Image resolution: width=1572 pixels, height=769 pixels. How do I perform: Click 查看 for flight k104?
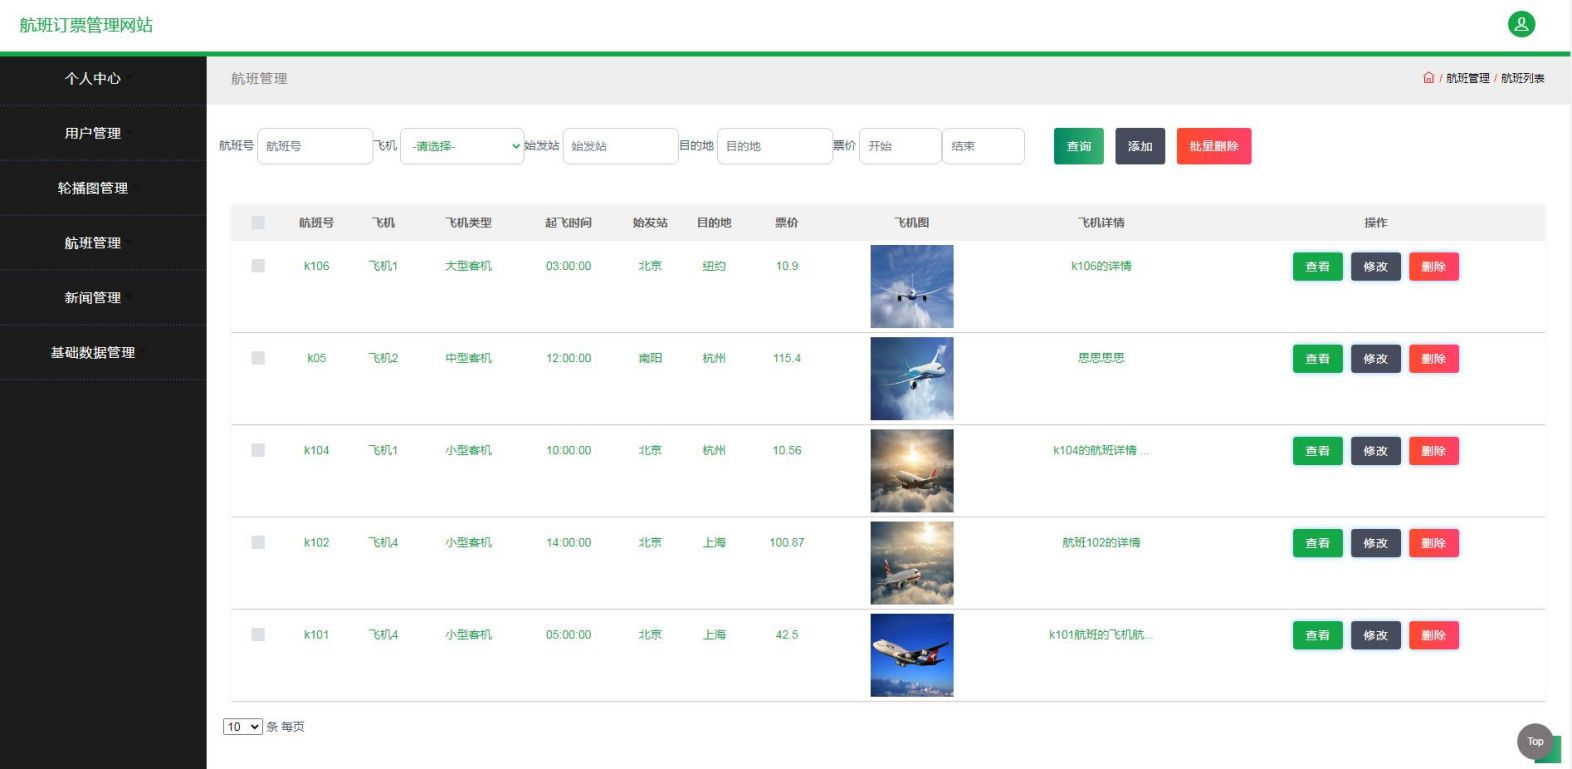point(1317,451)
